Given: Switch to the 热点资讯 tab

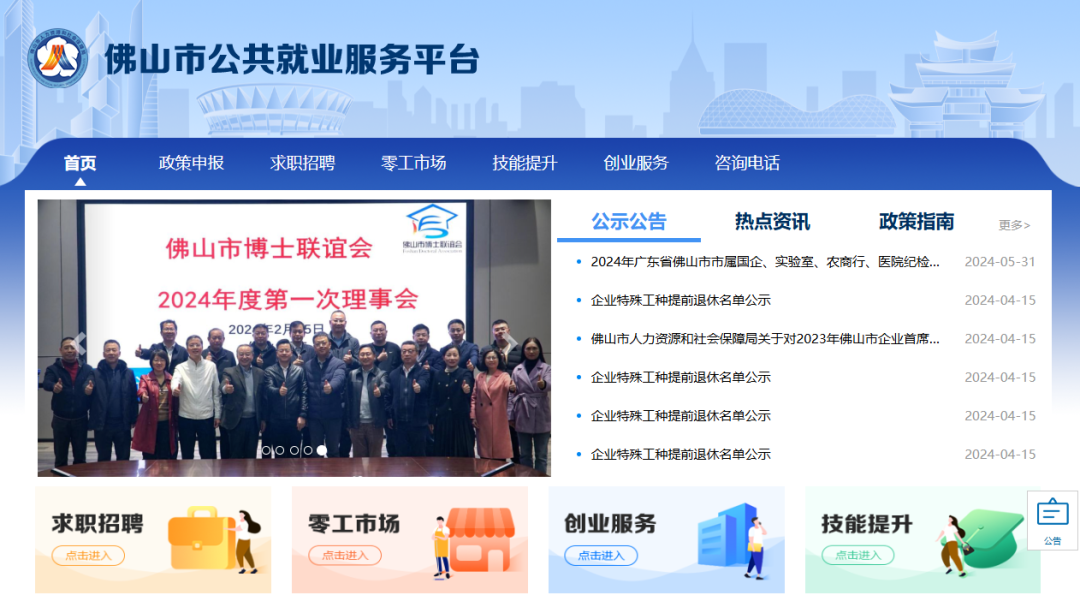Looking at the screenshot, I should 772,222.
